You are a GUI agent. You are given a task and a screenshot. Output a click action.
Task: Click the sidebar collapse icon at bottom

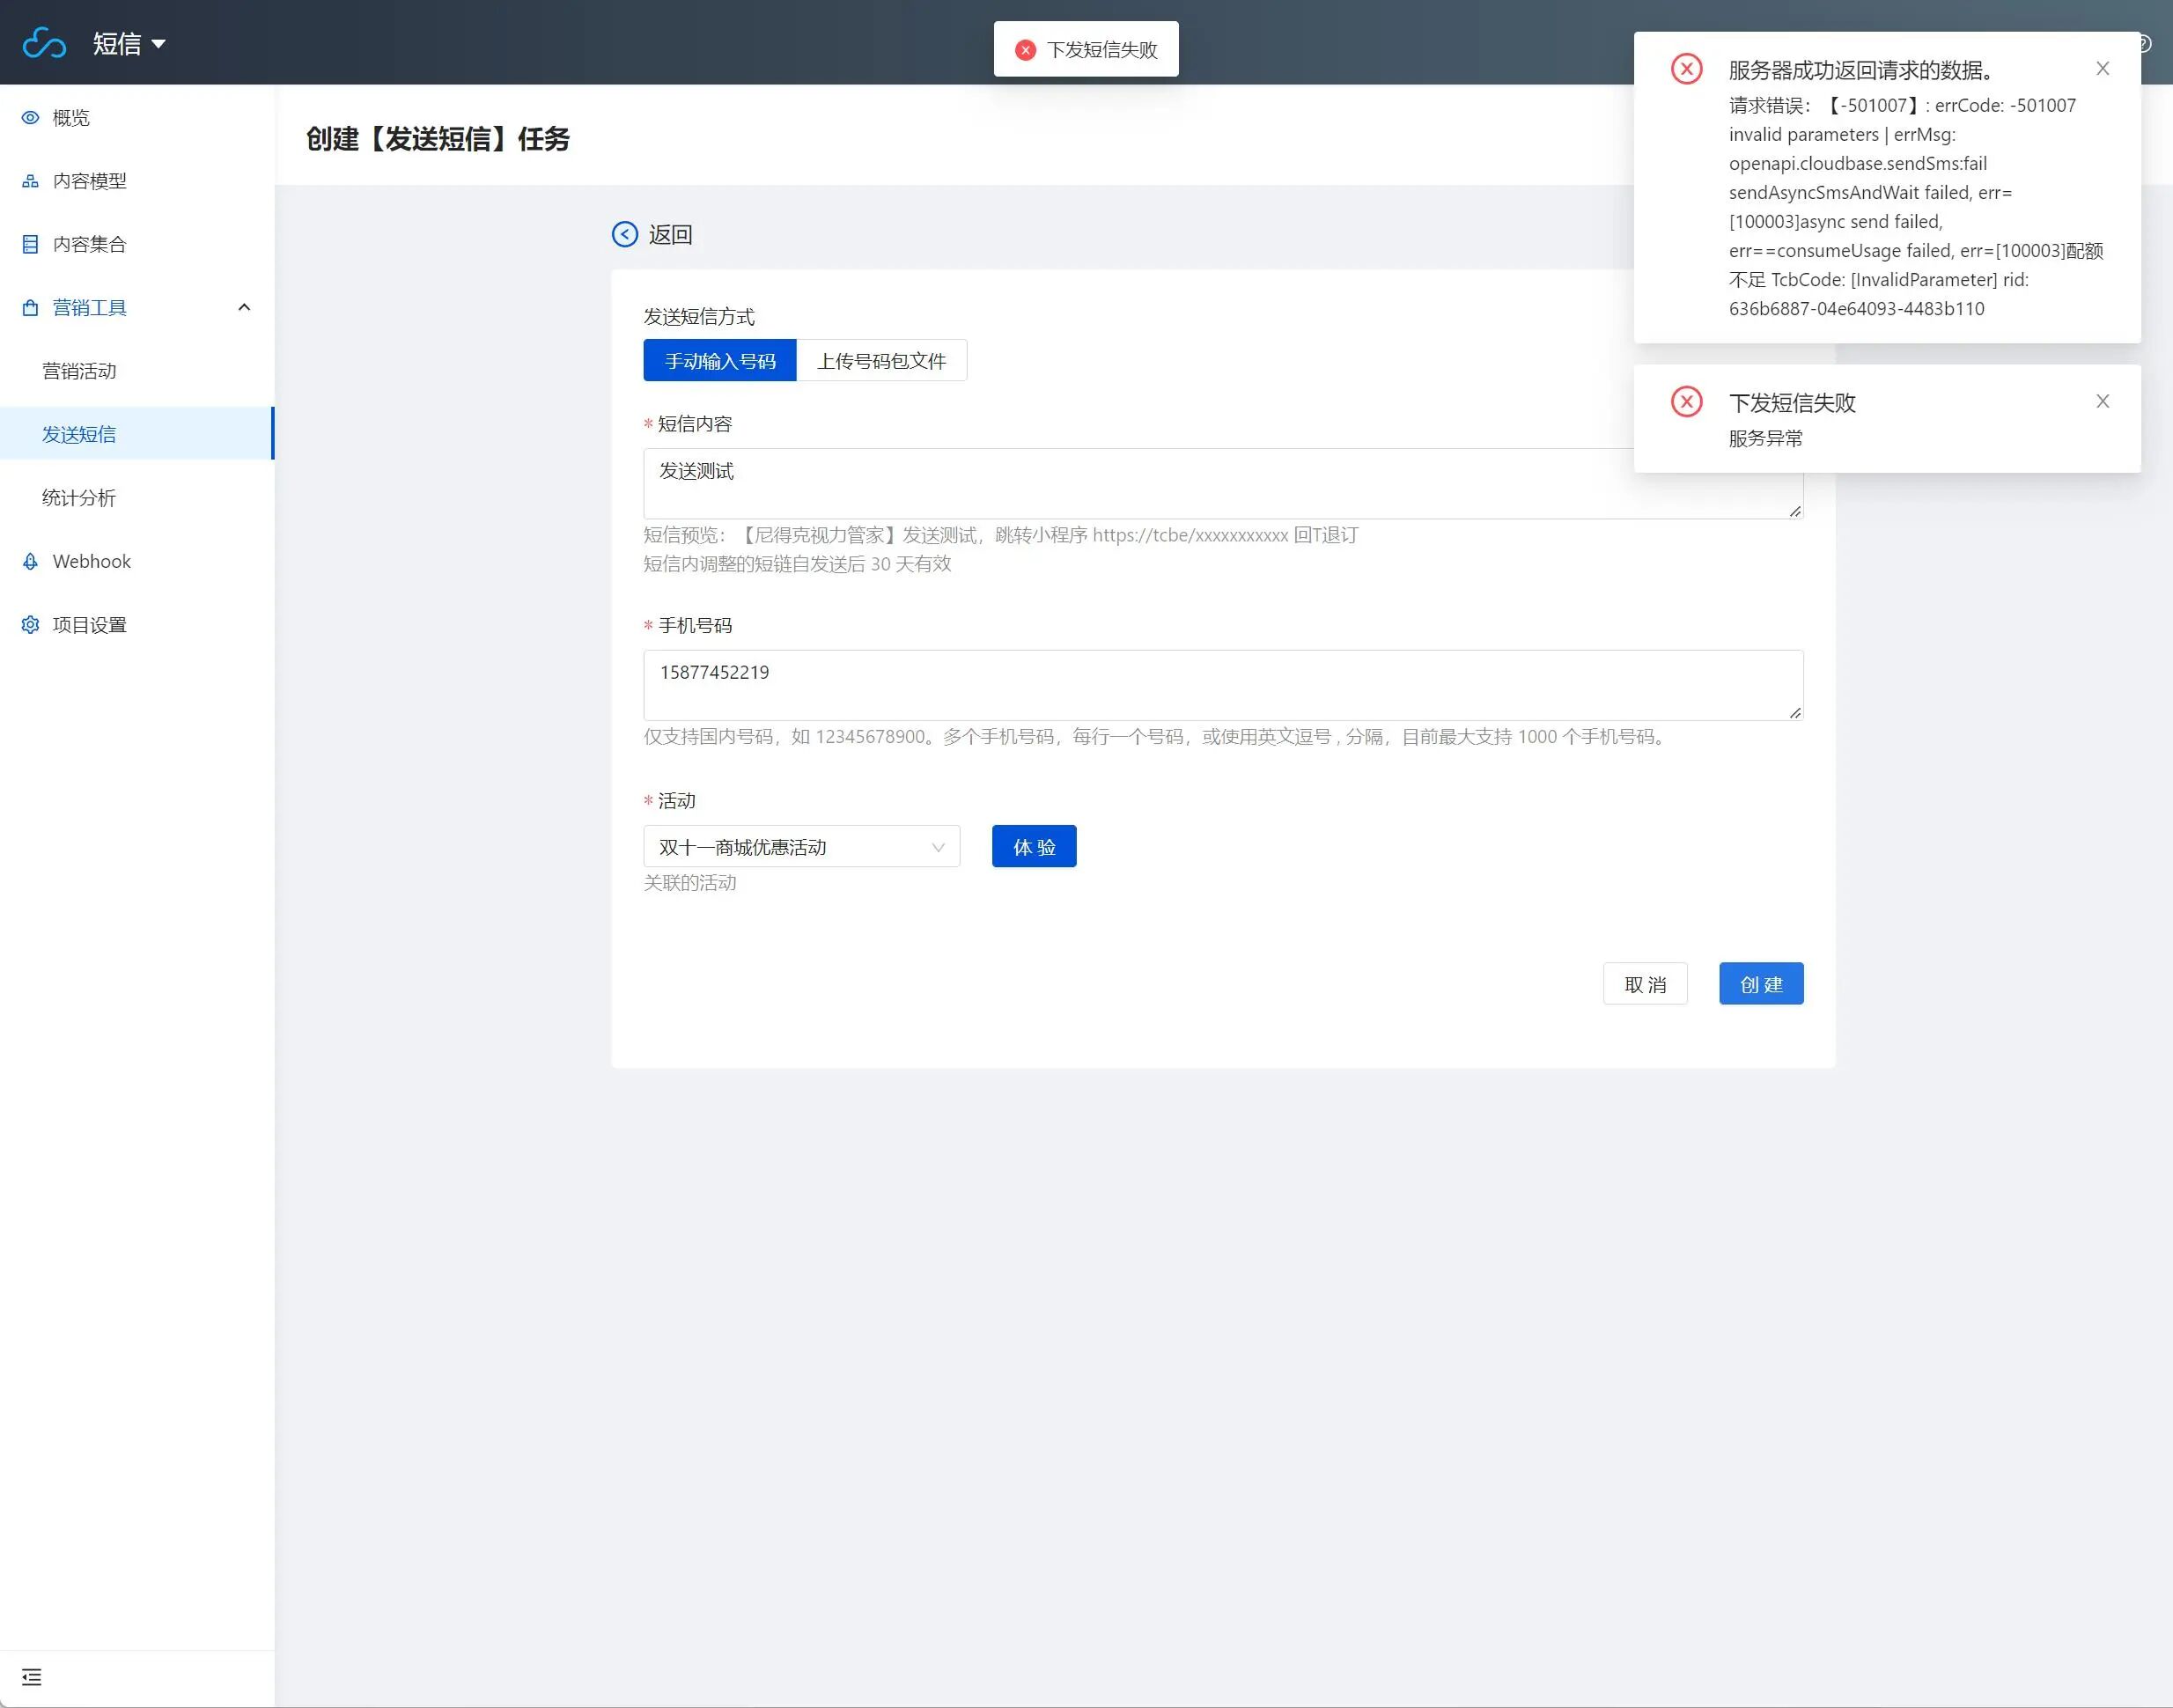(31, 1677)
